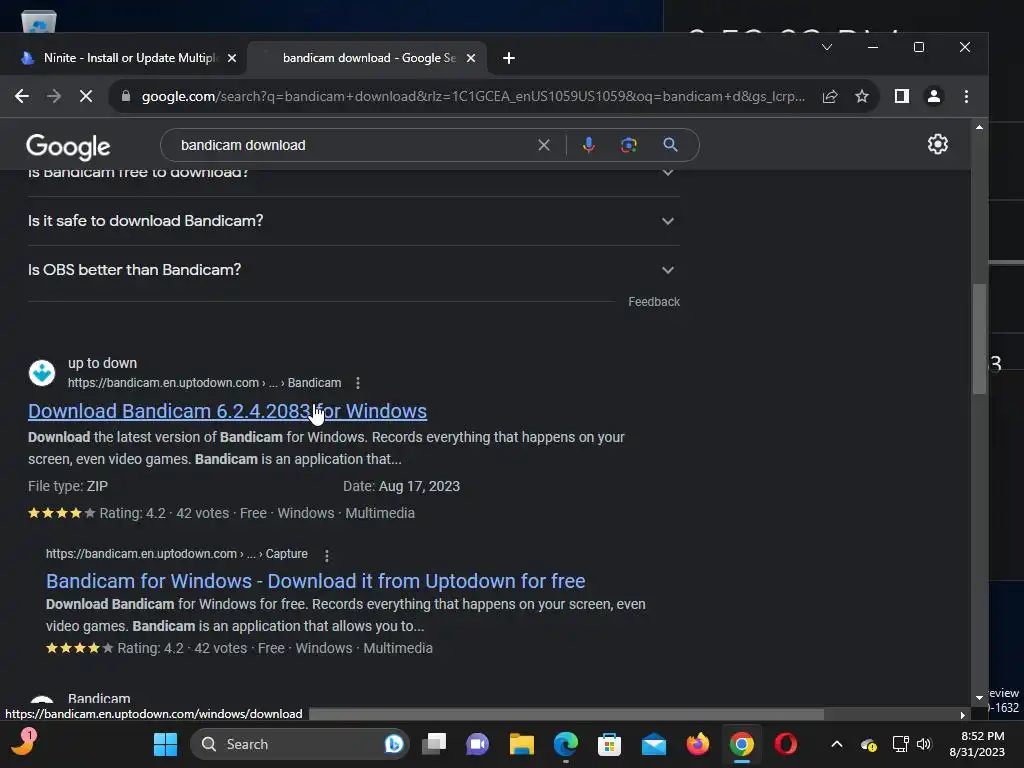Viewport: 1024px width, 768px height.
Task: Go back with the browser back arrow
Action: (22, 97)
